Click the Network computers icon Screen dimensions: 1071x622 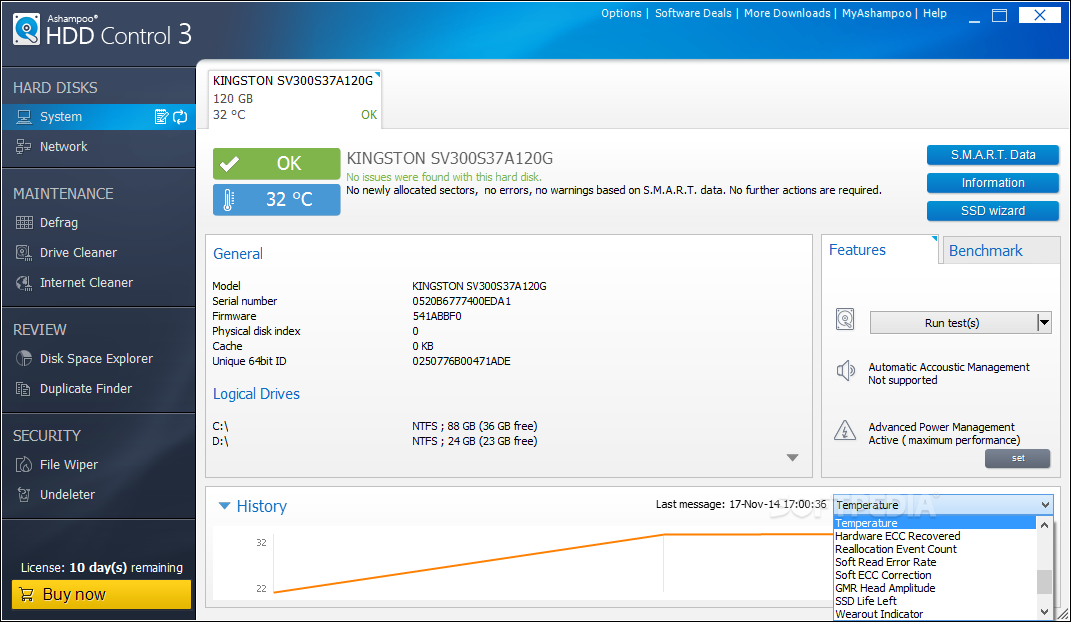24,146
